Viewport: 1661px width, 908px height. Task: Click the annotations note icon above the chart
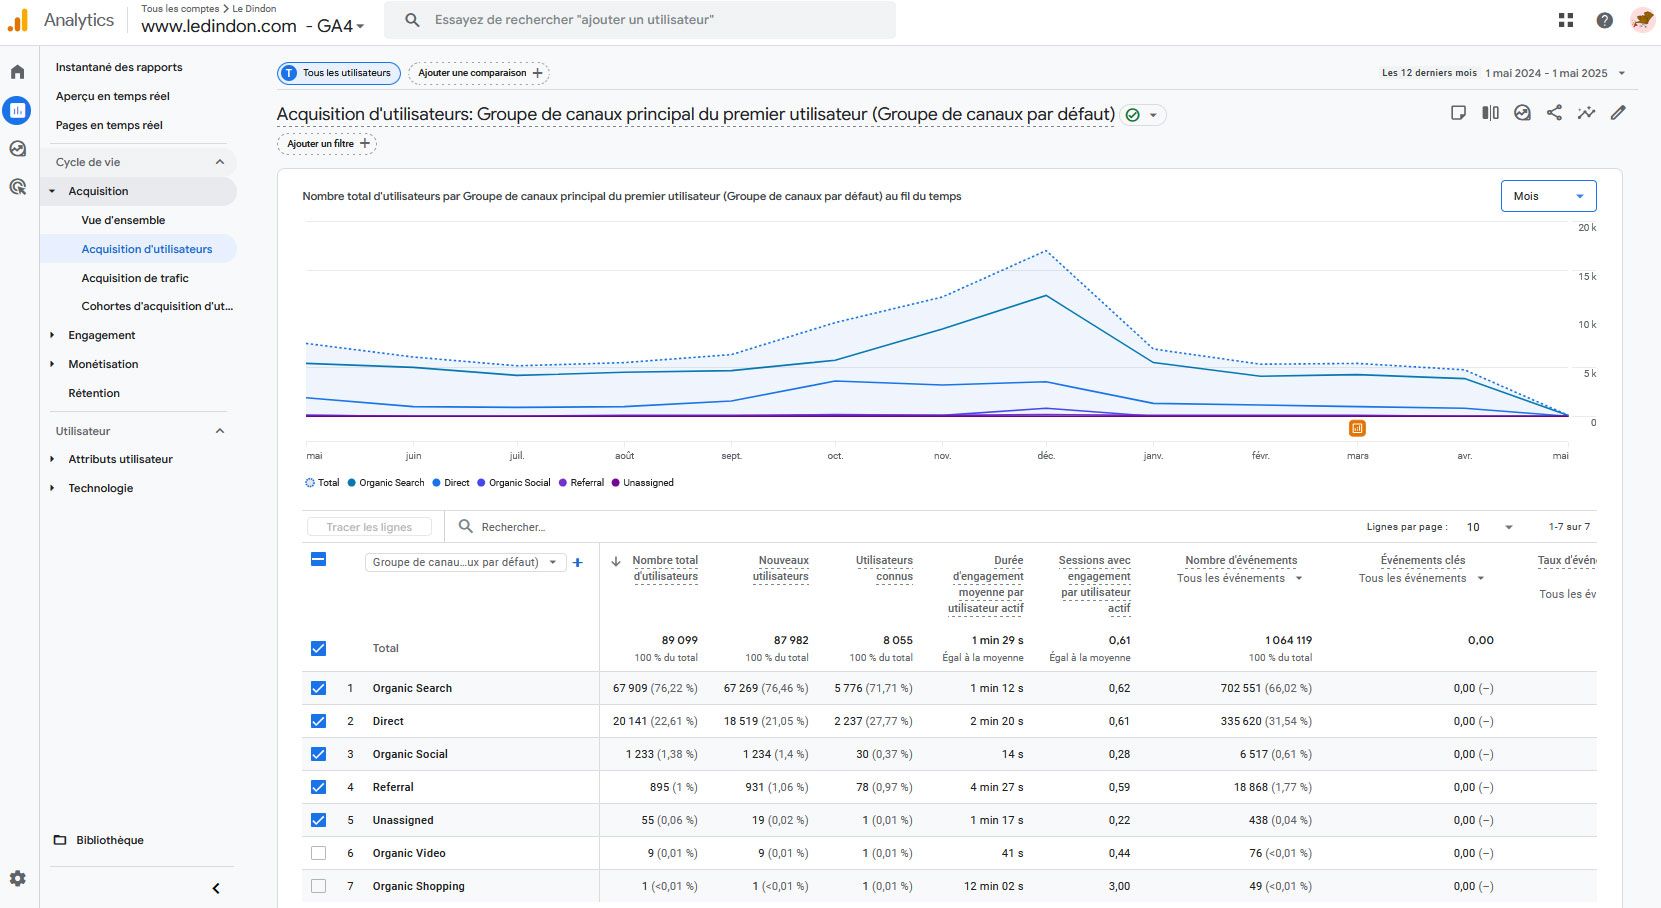pos(1459,113)
